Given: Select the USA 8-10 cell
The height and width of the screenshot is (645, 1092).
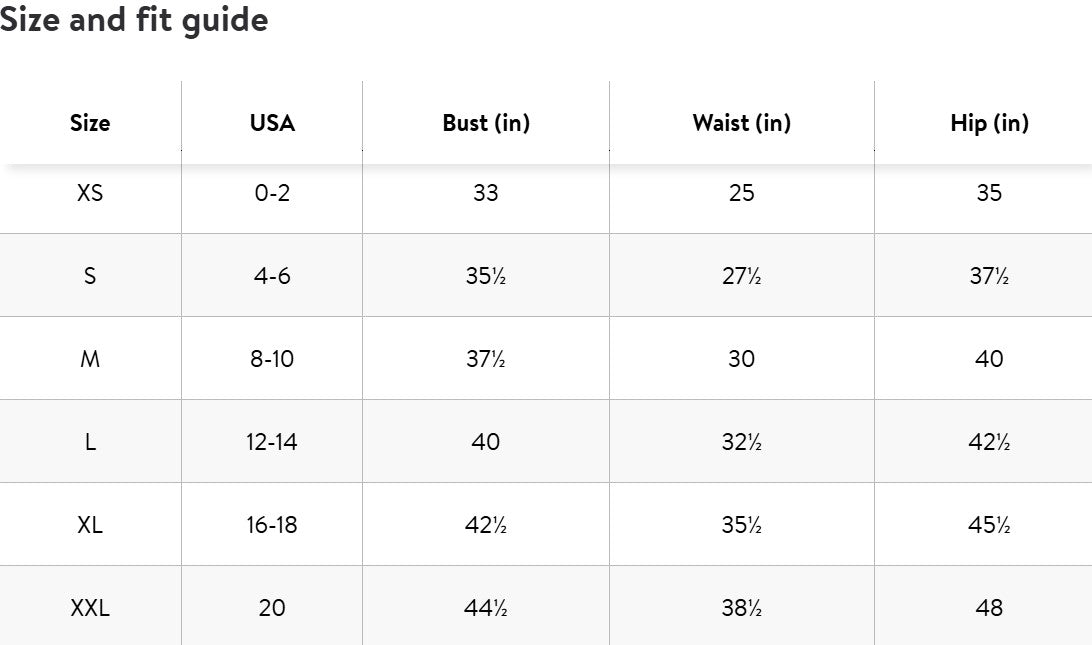Looking at the screenshot, I should point(272,359).
